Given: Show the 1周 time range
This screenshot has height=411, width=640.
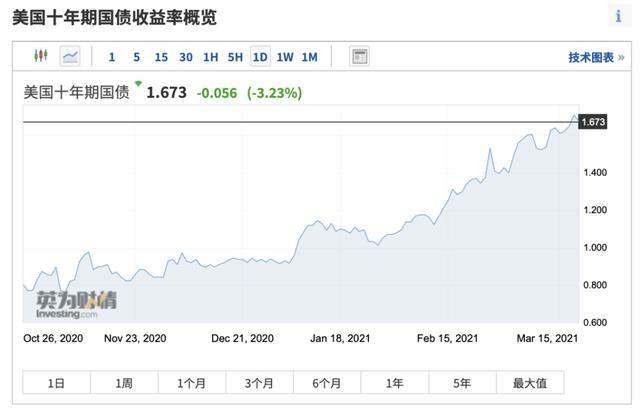Looking at the screenshot, I should coord(124,383).
